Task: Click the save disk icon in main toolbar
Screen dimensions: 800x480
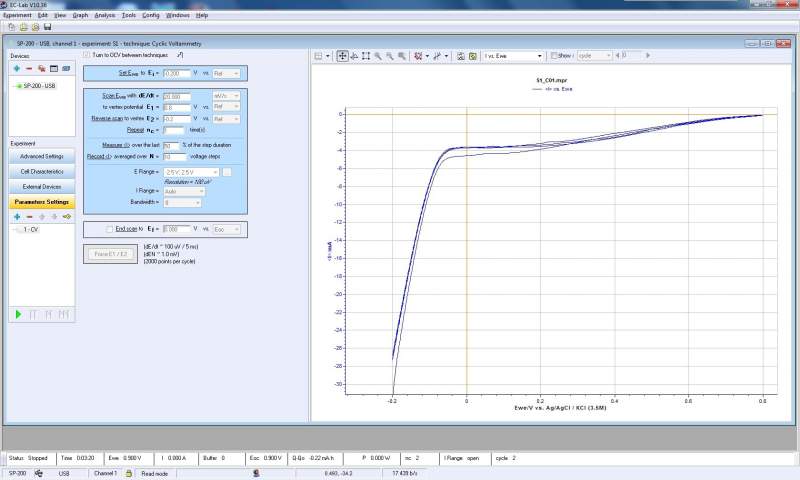Action: tap(47, 27)
